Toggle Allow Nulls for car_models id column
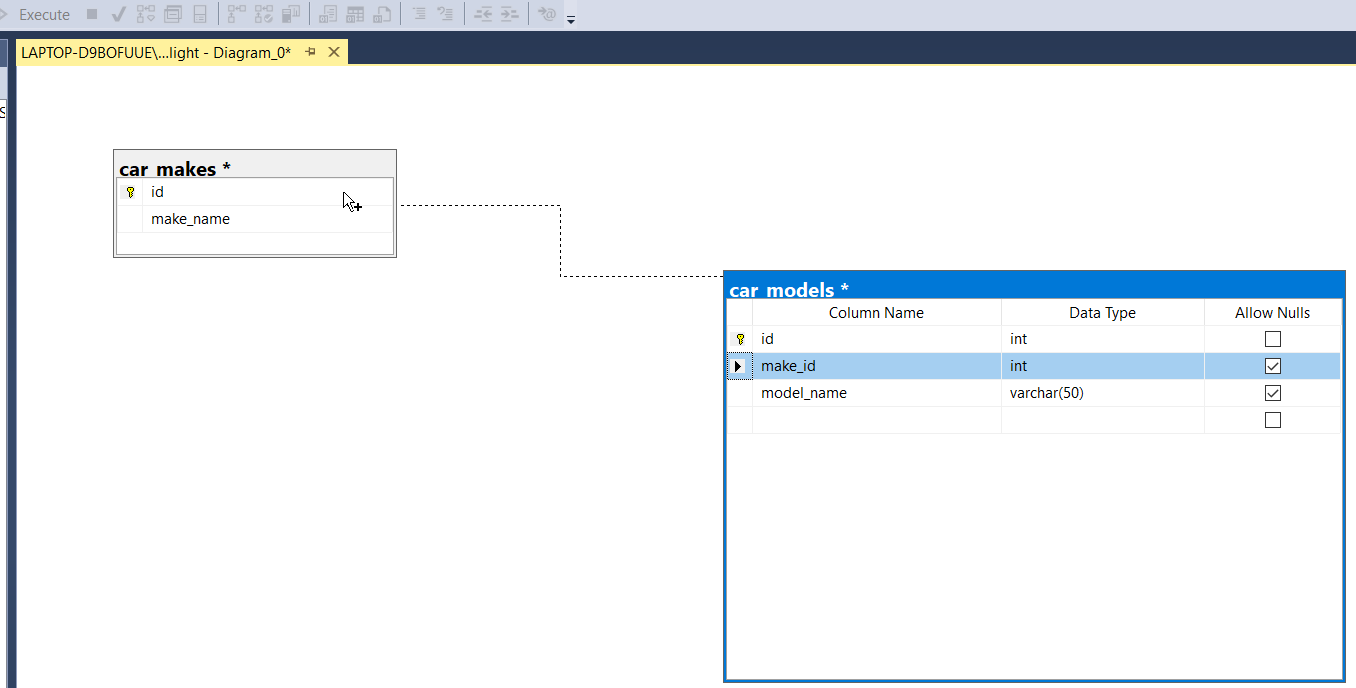Image resolution: width=1356 pixels, height=688 pixels. click(x=1272, y=340)
